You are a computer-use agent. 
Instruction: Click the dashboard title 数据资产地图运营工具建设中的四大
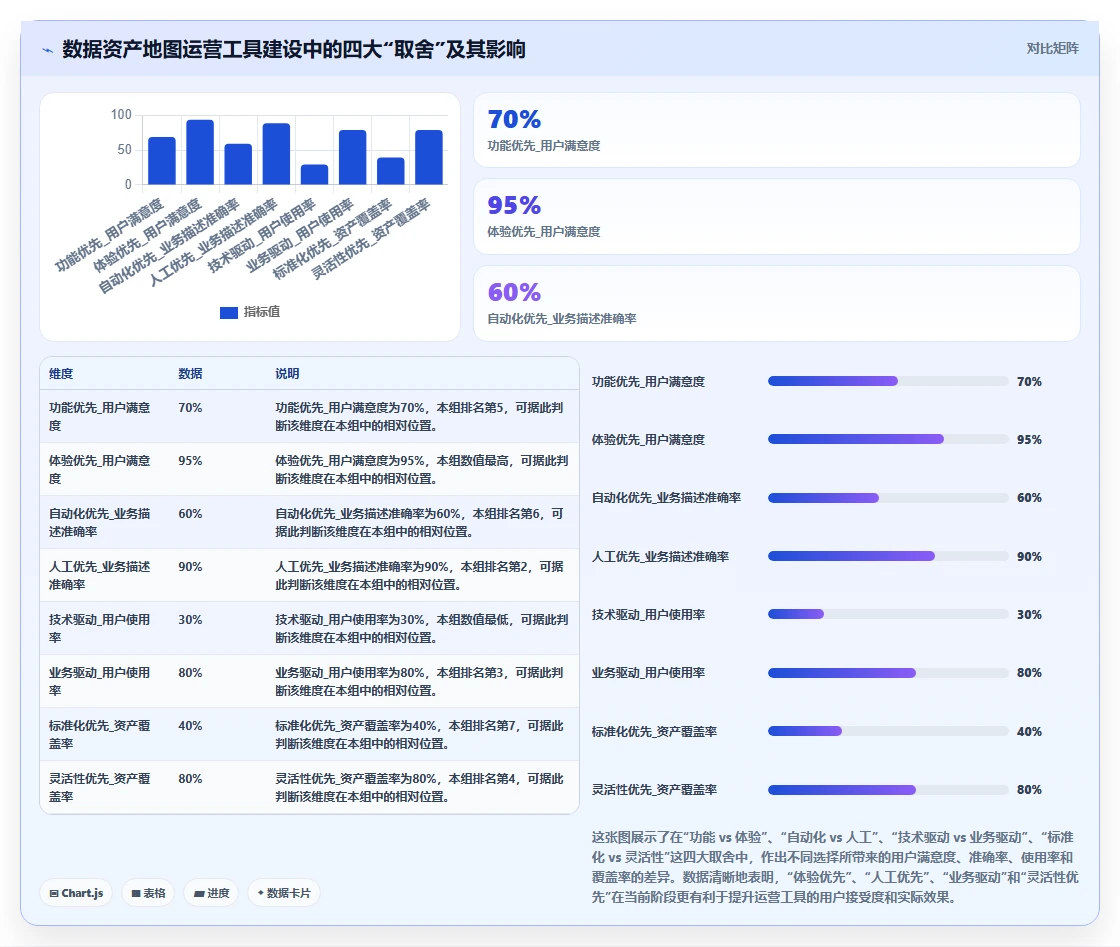(x=294, y=49)
